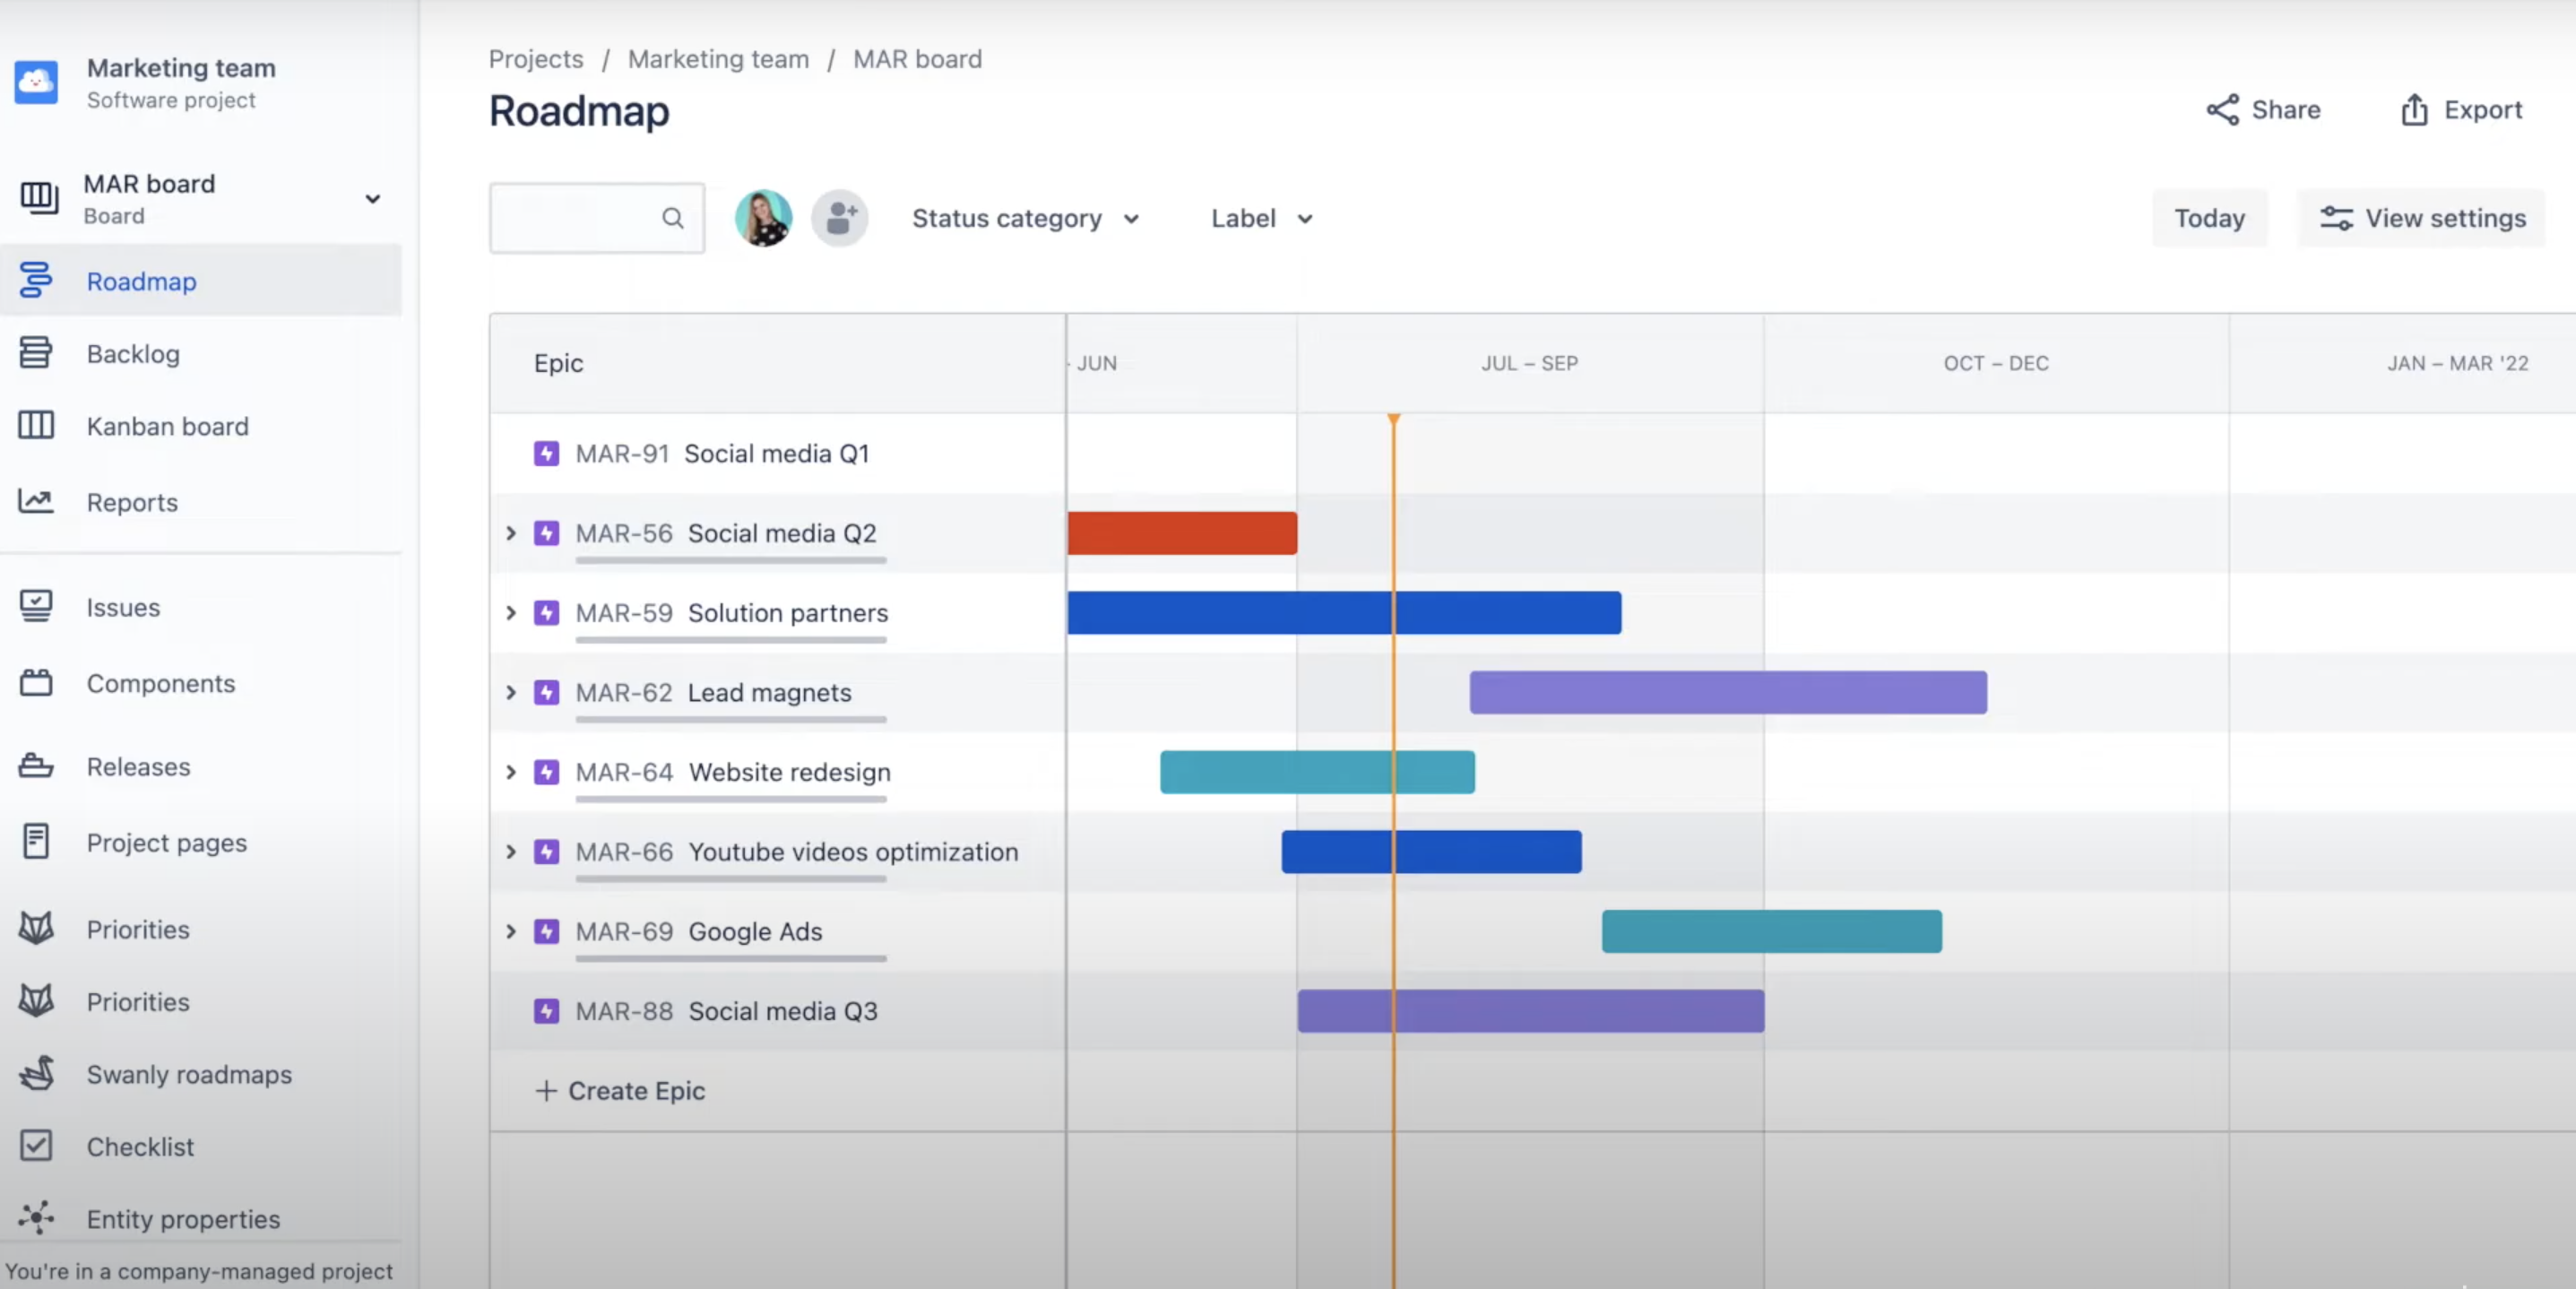The height and width of the screenshot is (1289, 2576).
Task: Expand the MAR board switcher chevron
Action: point(372,198)
